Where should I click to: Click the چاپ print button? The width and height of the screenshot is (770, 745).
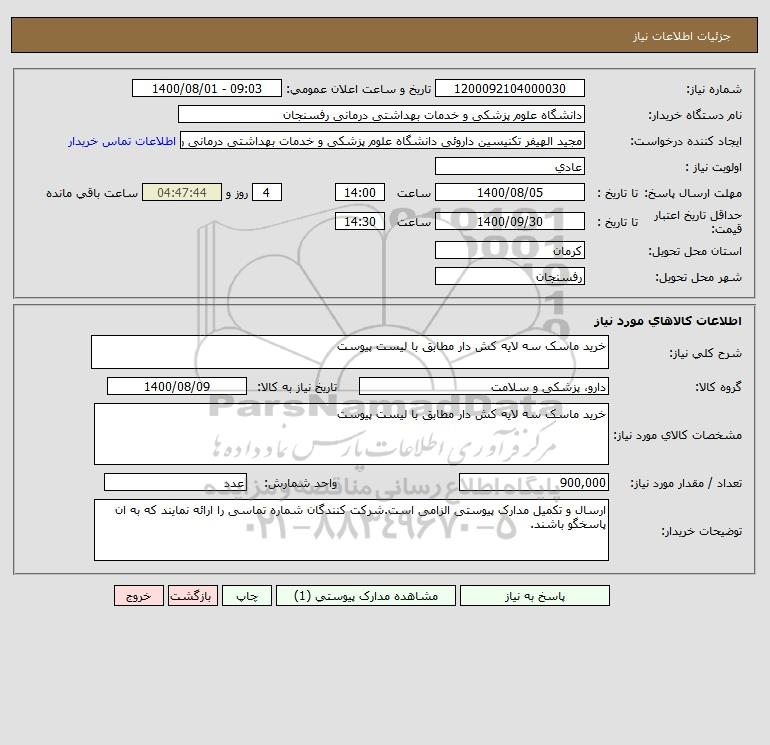(x=247, y=596)
